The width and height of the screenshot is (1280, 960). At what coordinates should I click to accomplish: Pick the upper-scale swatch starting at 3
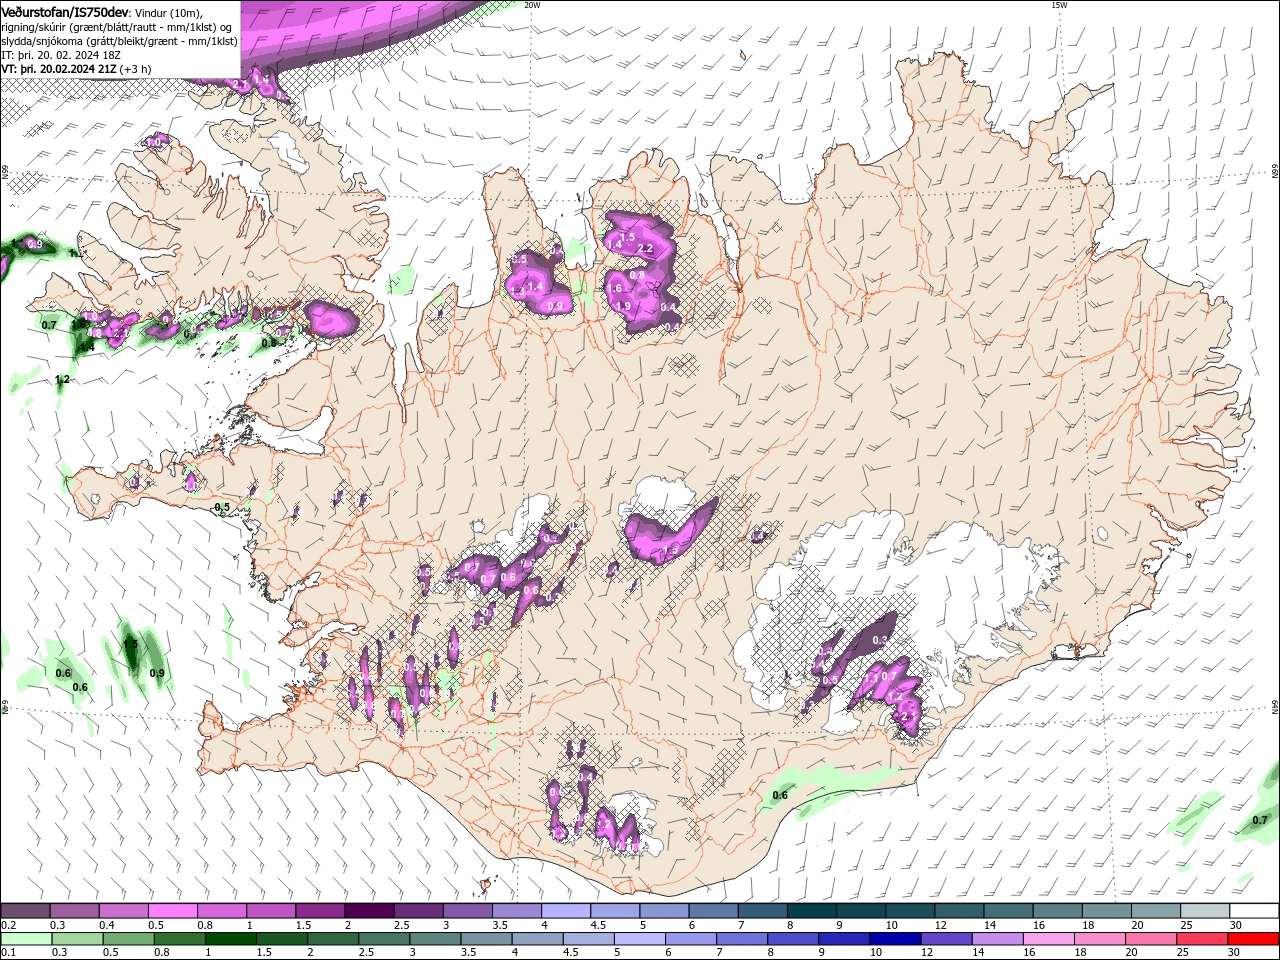(467, 911)
